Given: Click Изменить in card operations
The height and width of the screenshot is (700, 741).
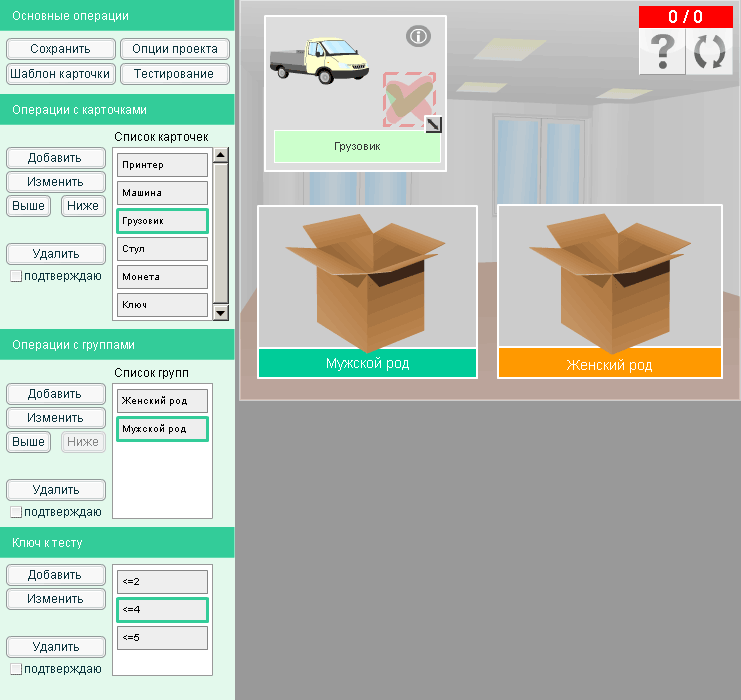Looking at the screenshot, I should pos(56,182).
